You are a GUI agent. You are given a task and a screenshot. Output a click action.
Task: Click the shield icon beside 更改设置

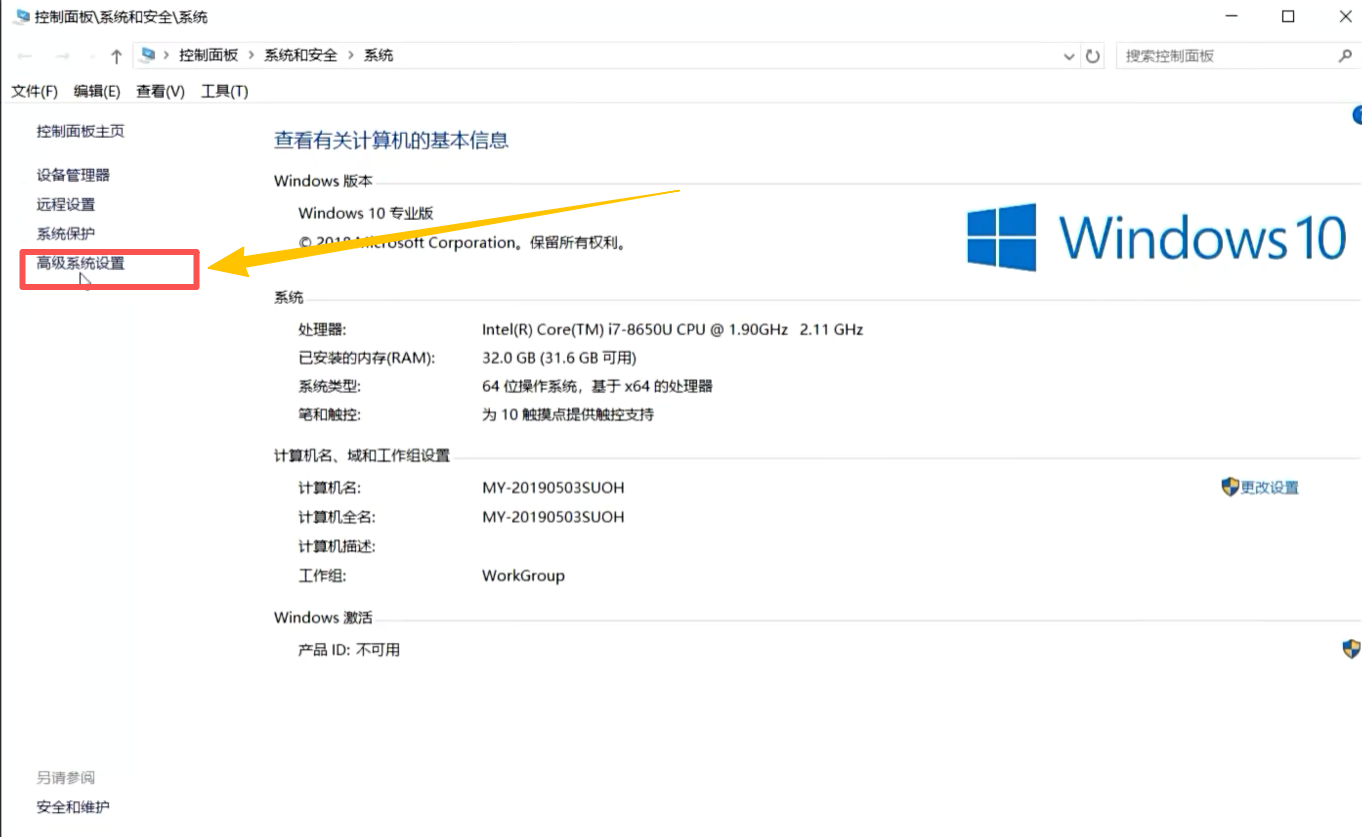1230,487
